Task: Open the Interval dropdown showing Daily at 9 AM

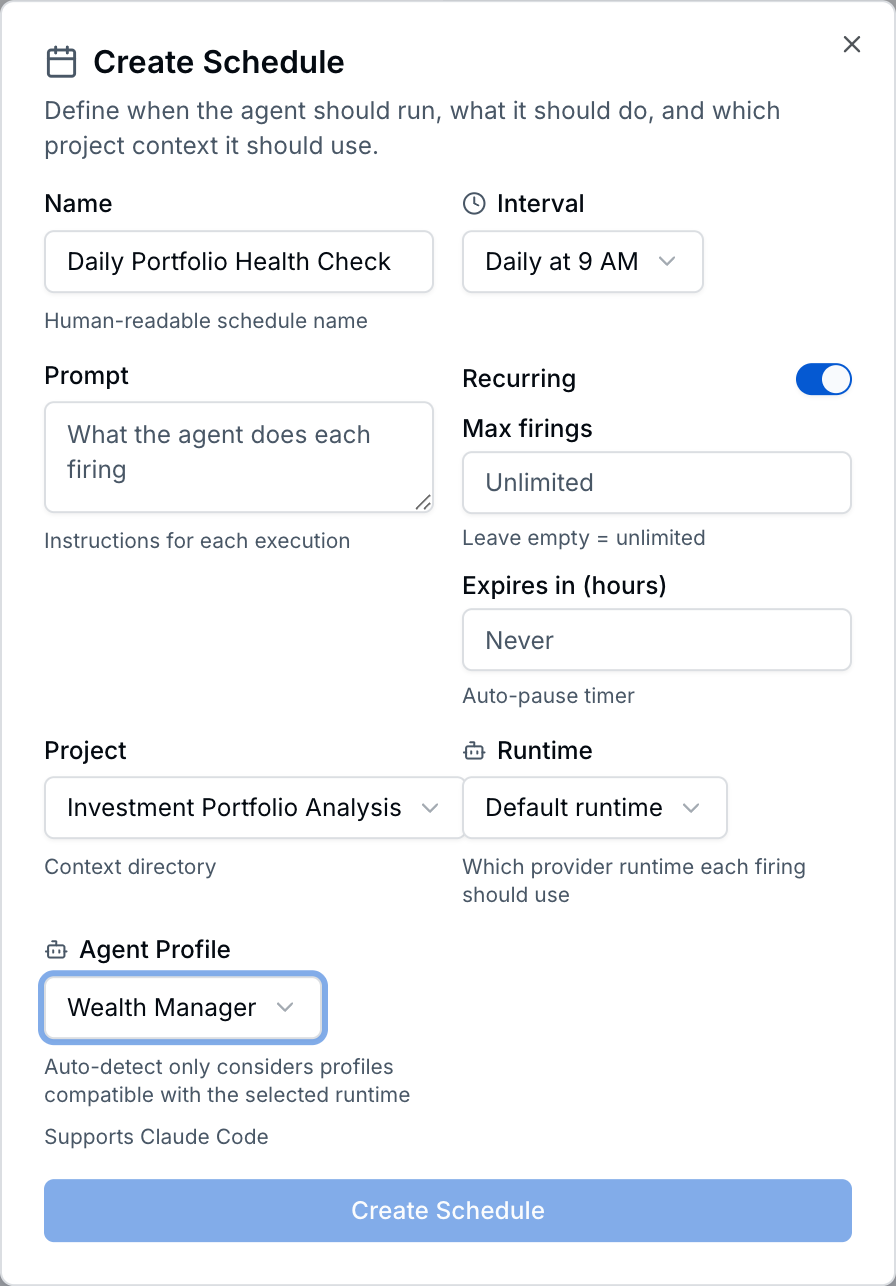Action: click(582, 261)
